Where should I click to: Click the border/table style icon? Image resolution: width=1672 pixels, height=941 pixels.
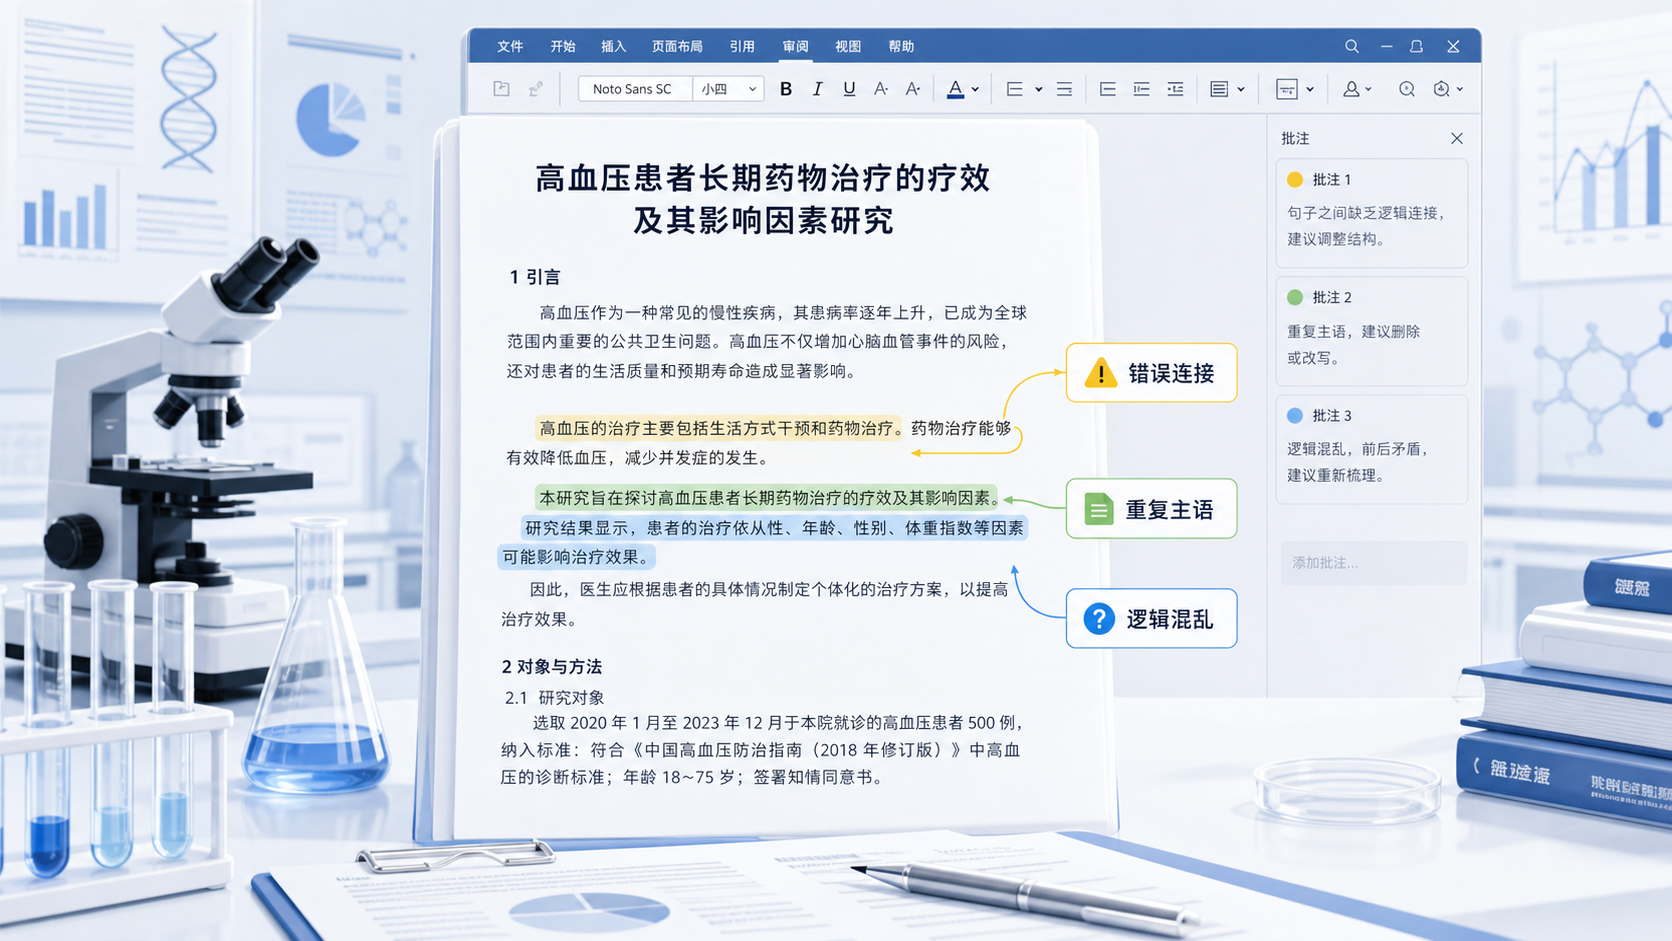click(x=1287, y=89)
